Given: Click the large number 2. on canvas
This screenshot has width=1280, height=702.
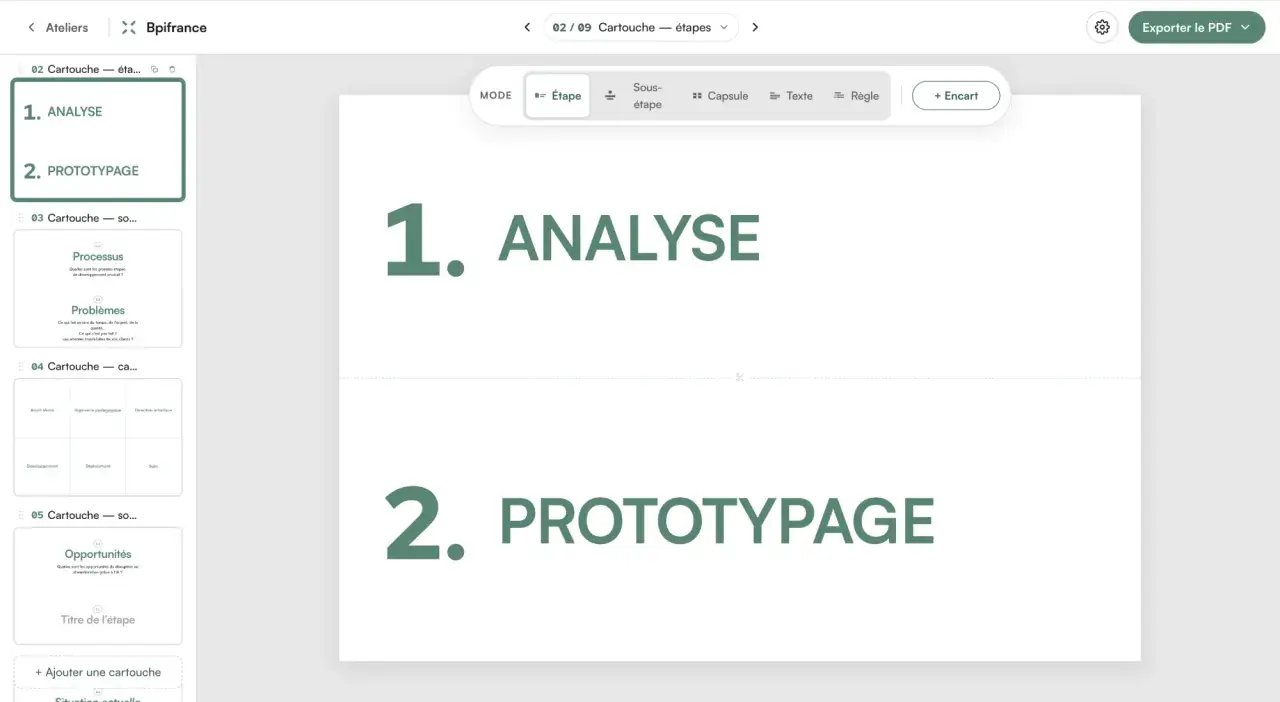Looking at the screenshot, I should tap(425, 523).
